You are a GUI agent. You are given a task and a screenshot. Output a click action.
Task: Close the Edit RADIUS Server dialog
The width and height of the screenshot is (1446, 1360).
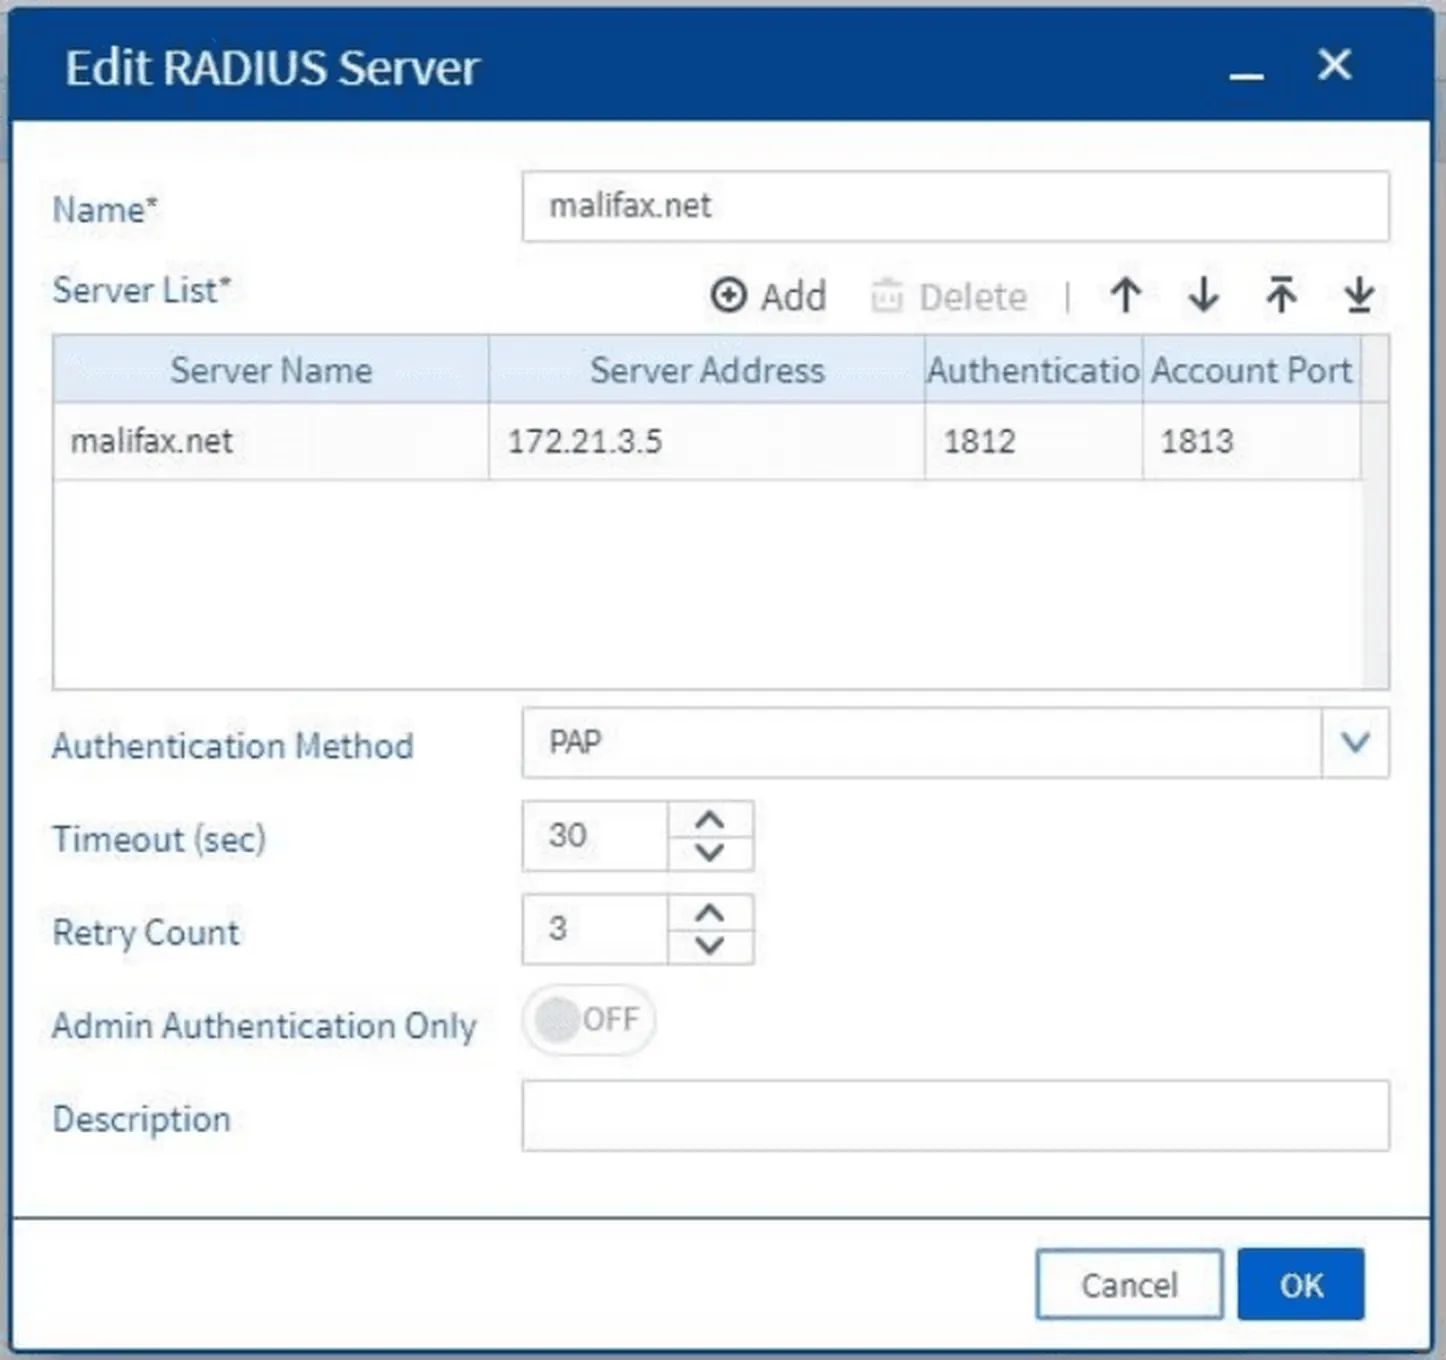pos(1334,65)
